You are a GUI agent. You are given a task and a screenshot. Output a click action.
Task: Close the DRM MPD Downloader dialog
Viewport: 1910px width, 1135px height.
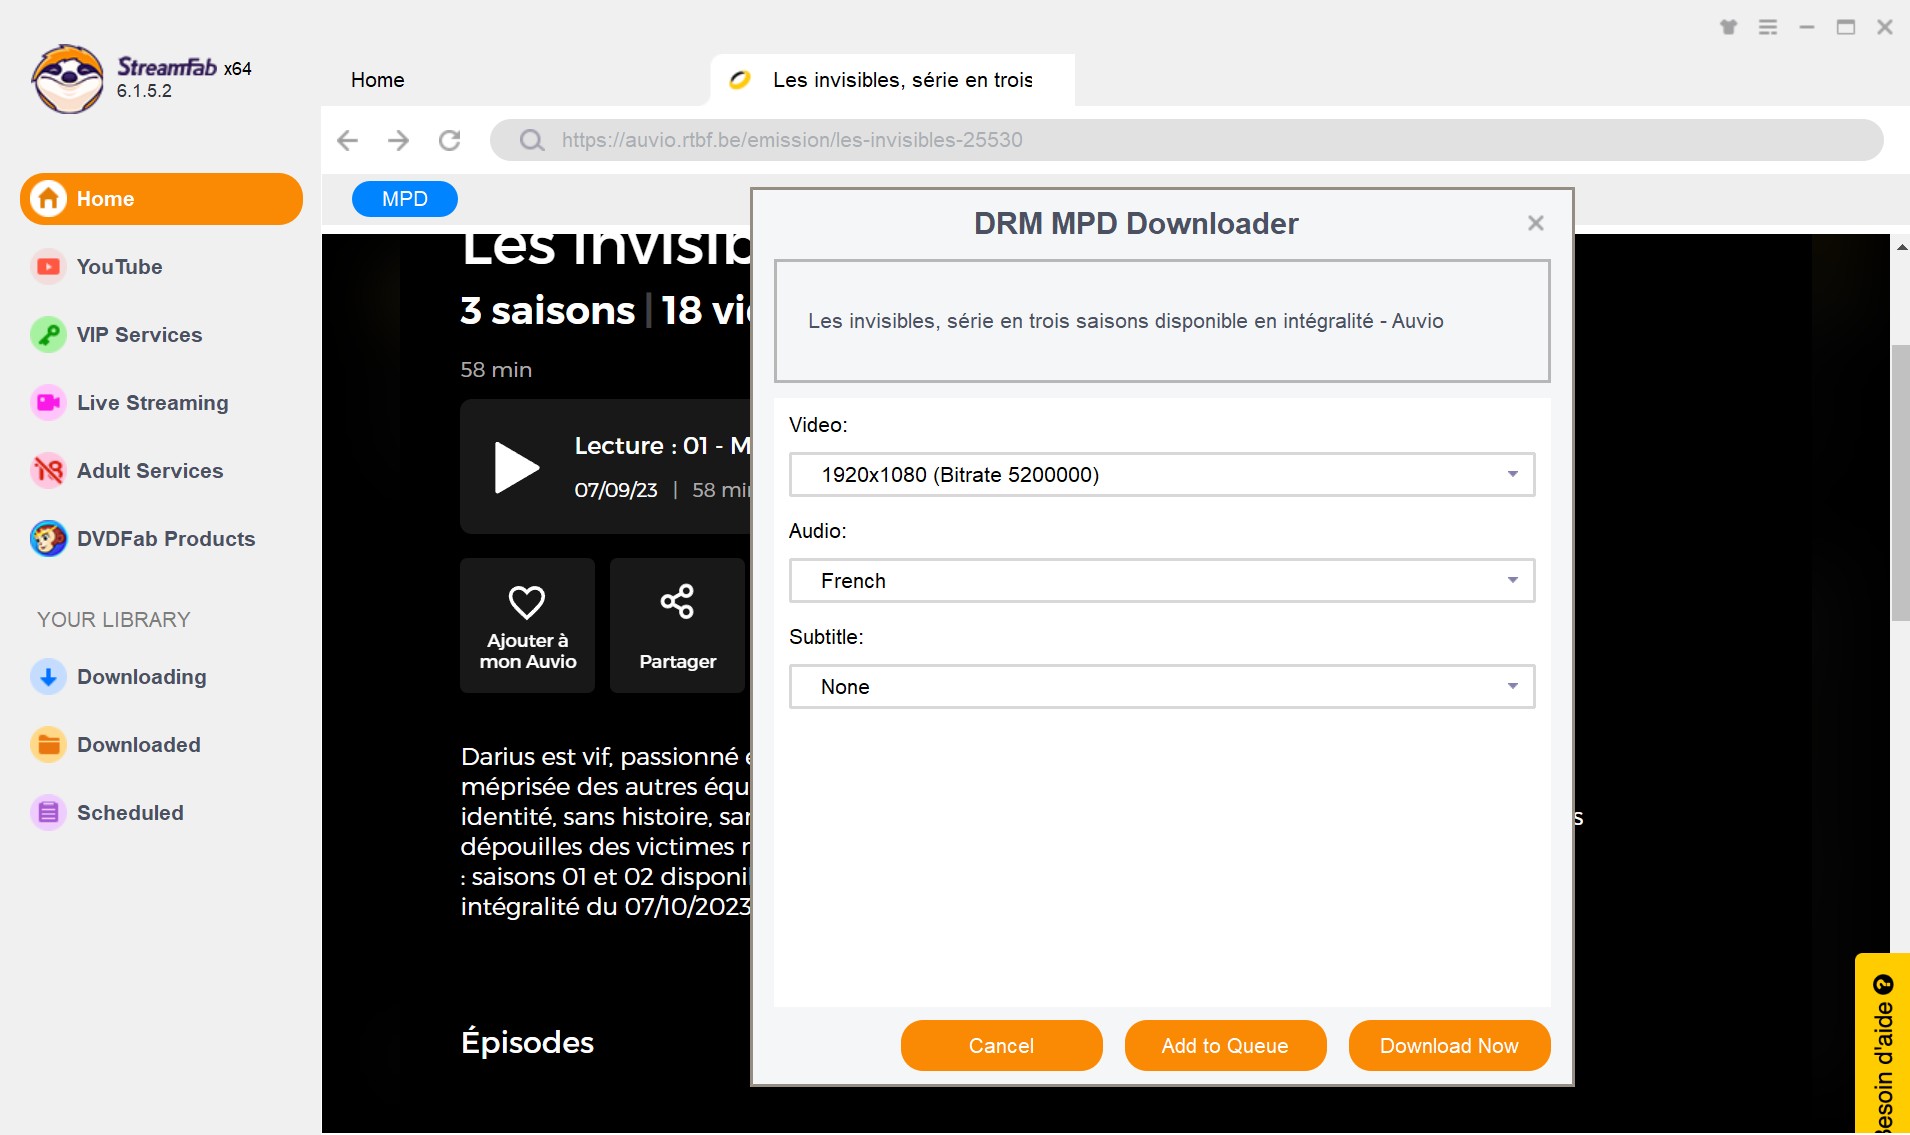1536,223
